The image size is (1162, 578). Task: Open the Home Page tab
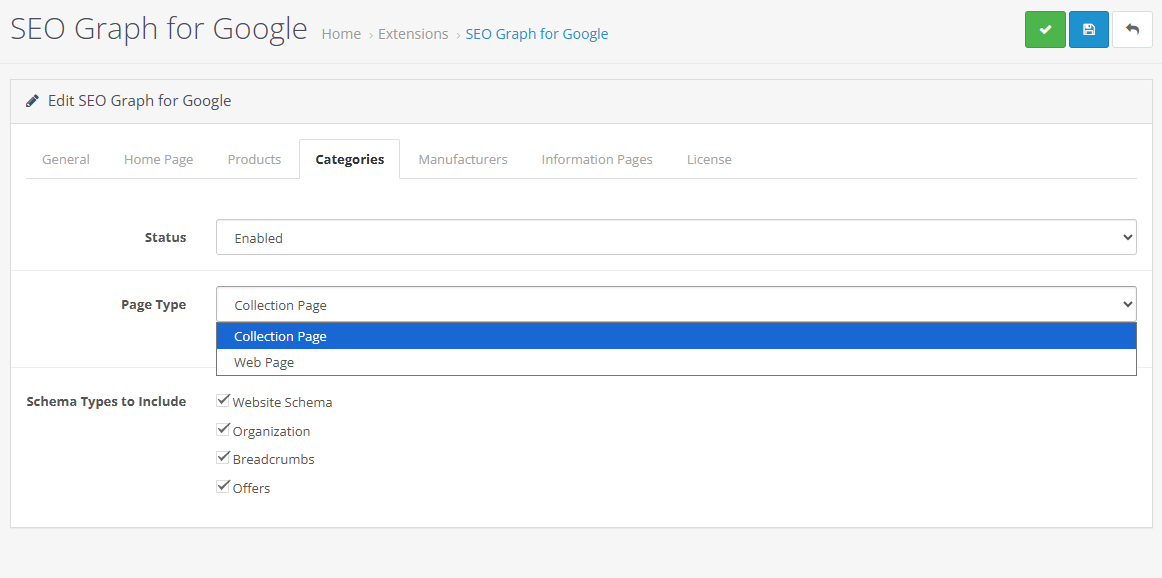(x=158, y=159)
